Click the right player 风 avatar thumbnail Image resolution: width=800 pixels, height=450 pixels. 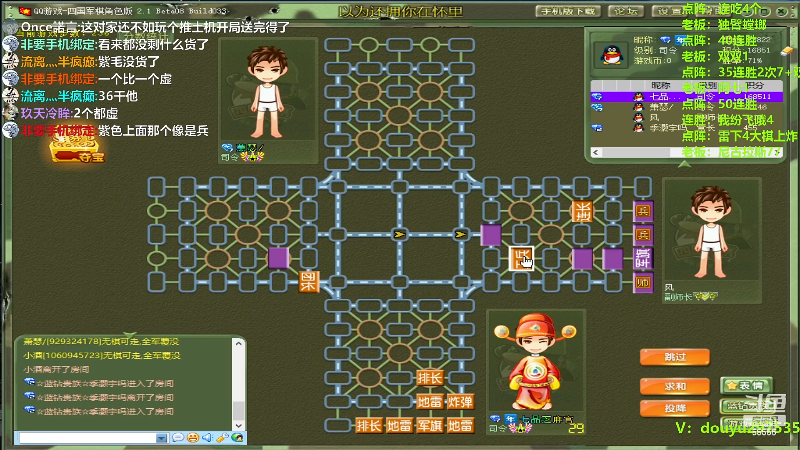(x=712, y=231)
